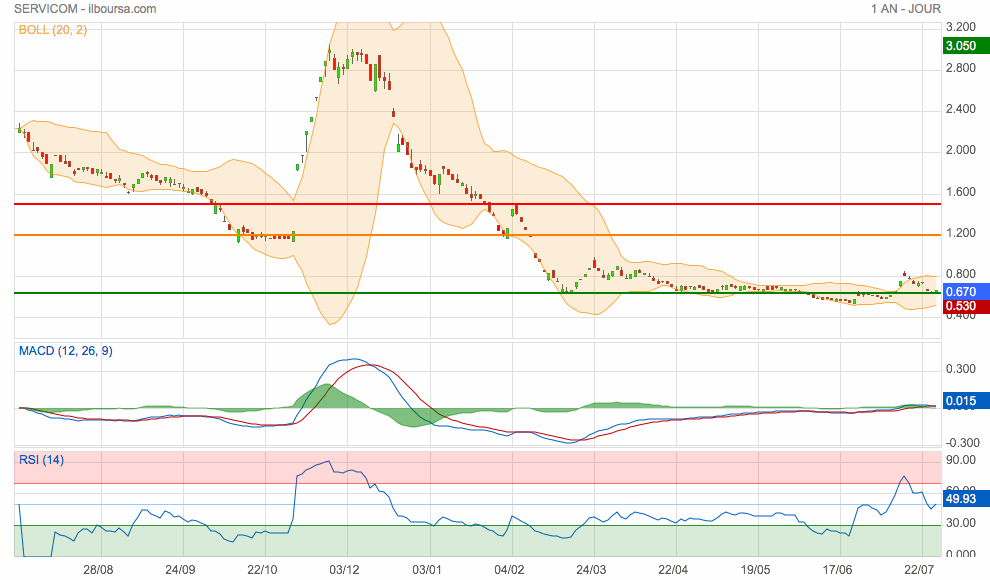990x580 pixels.
Task: Click the 03/12 date axis label
Action: [344, 570]
